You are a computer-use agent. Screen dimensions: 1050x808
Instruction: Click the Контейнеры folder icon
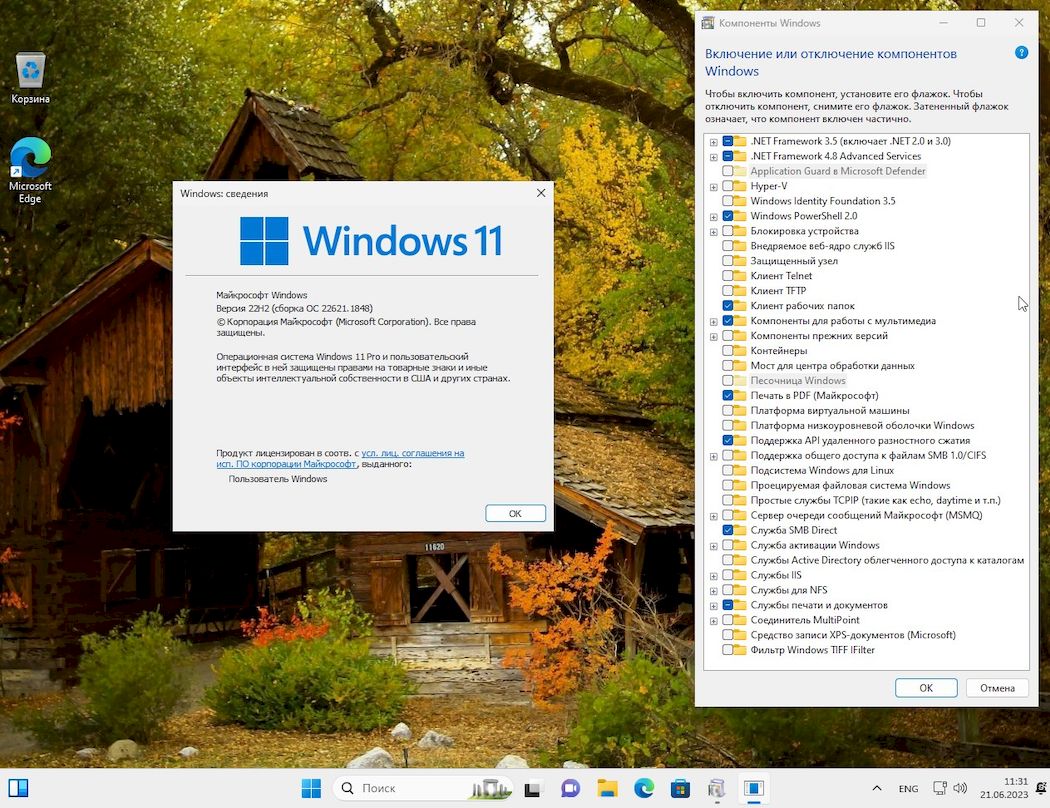click(x=739, y=351)
